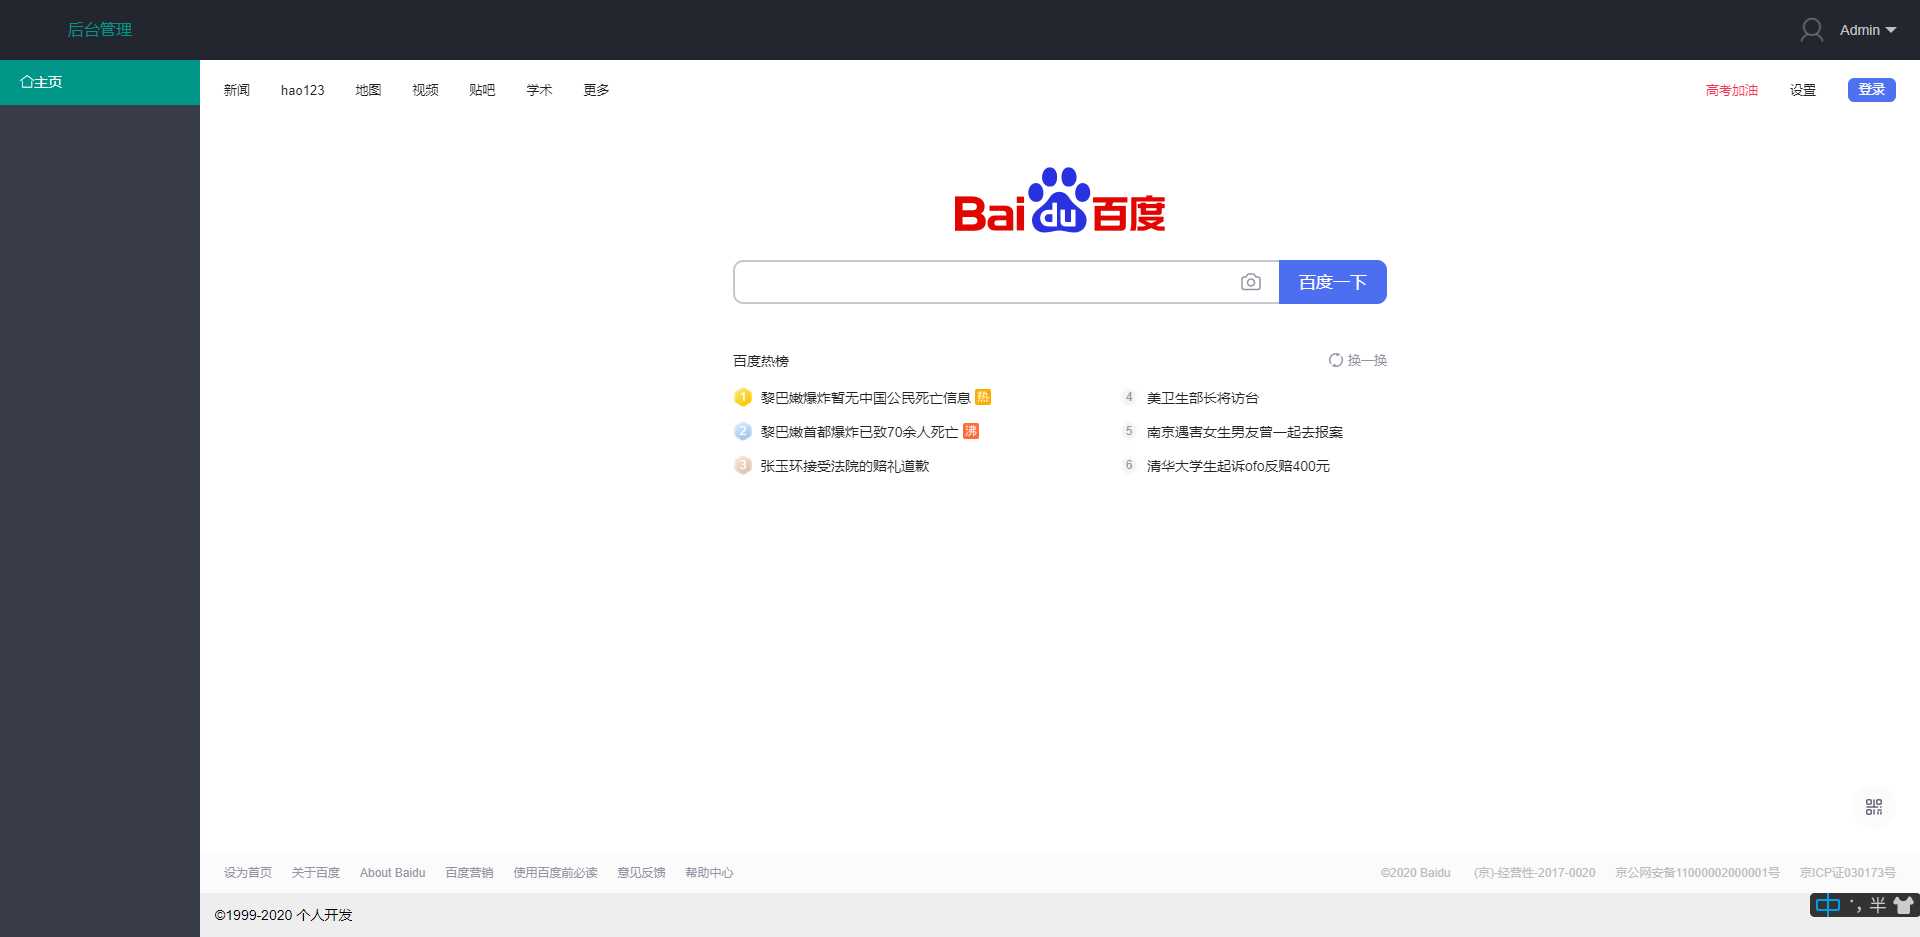Click the 帮助中心 footer link
1920x937 pixels.
coord(709,873)
